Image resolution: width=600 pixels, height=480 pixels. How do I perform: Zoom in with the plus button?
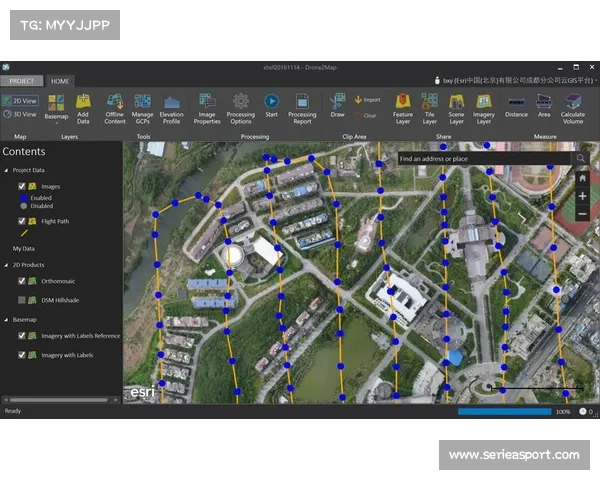pyautogui.click(x=582, y=196)
